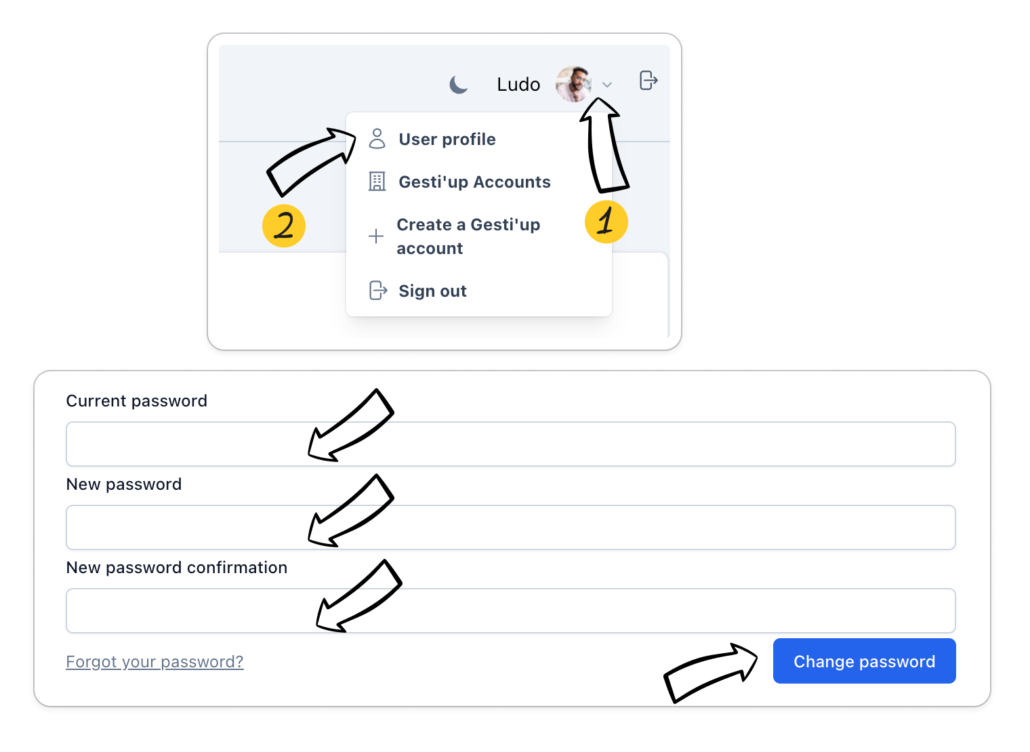The width and height of the screenshot is (1030, 752).
Task: Click the sign-out icon in the top bar
Action: pos(648,81)
